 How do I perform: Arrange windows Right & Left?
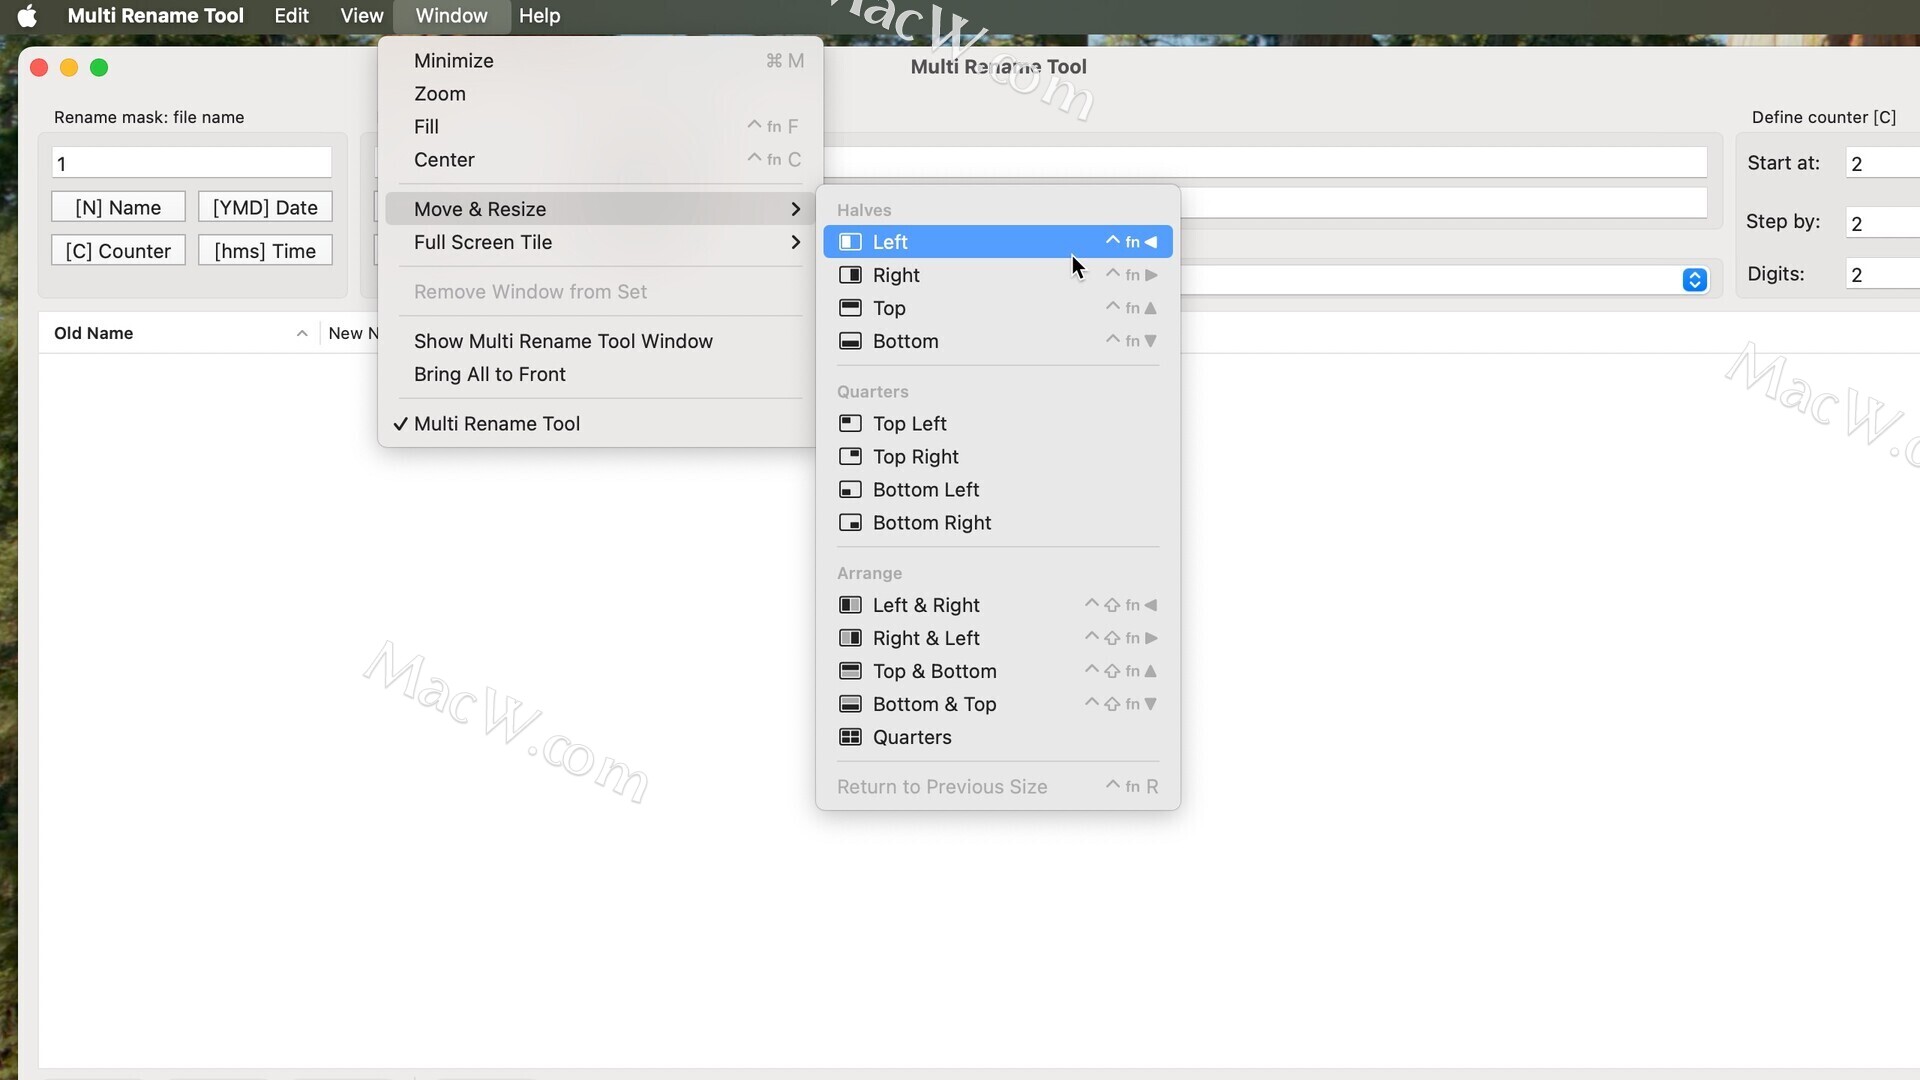click(998, 638)
